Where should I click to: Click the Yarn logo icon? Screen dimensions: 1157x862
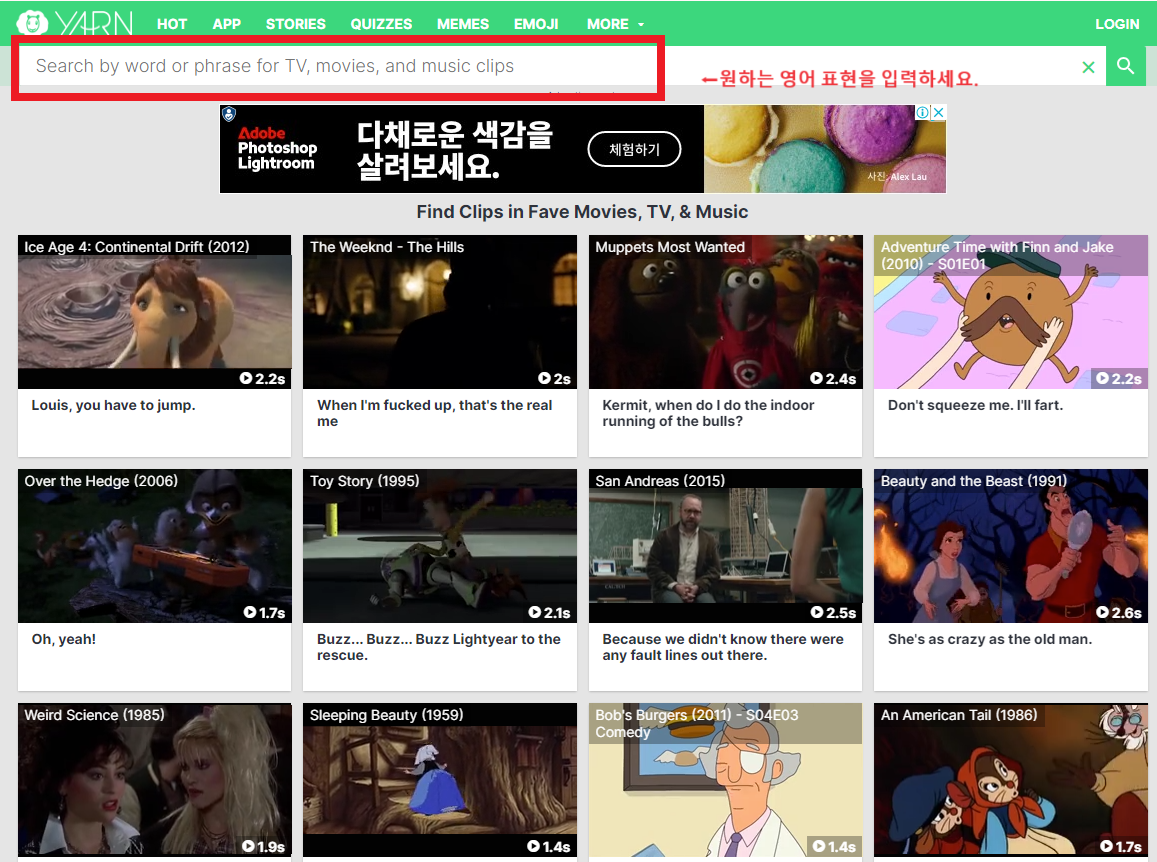(32, 23)
